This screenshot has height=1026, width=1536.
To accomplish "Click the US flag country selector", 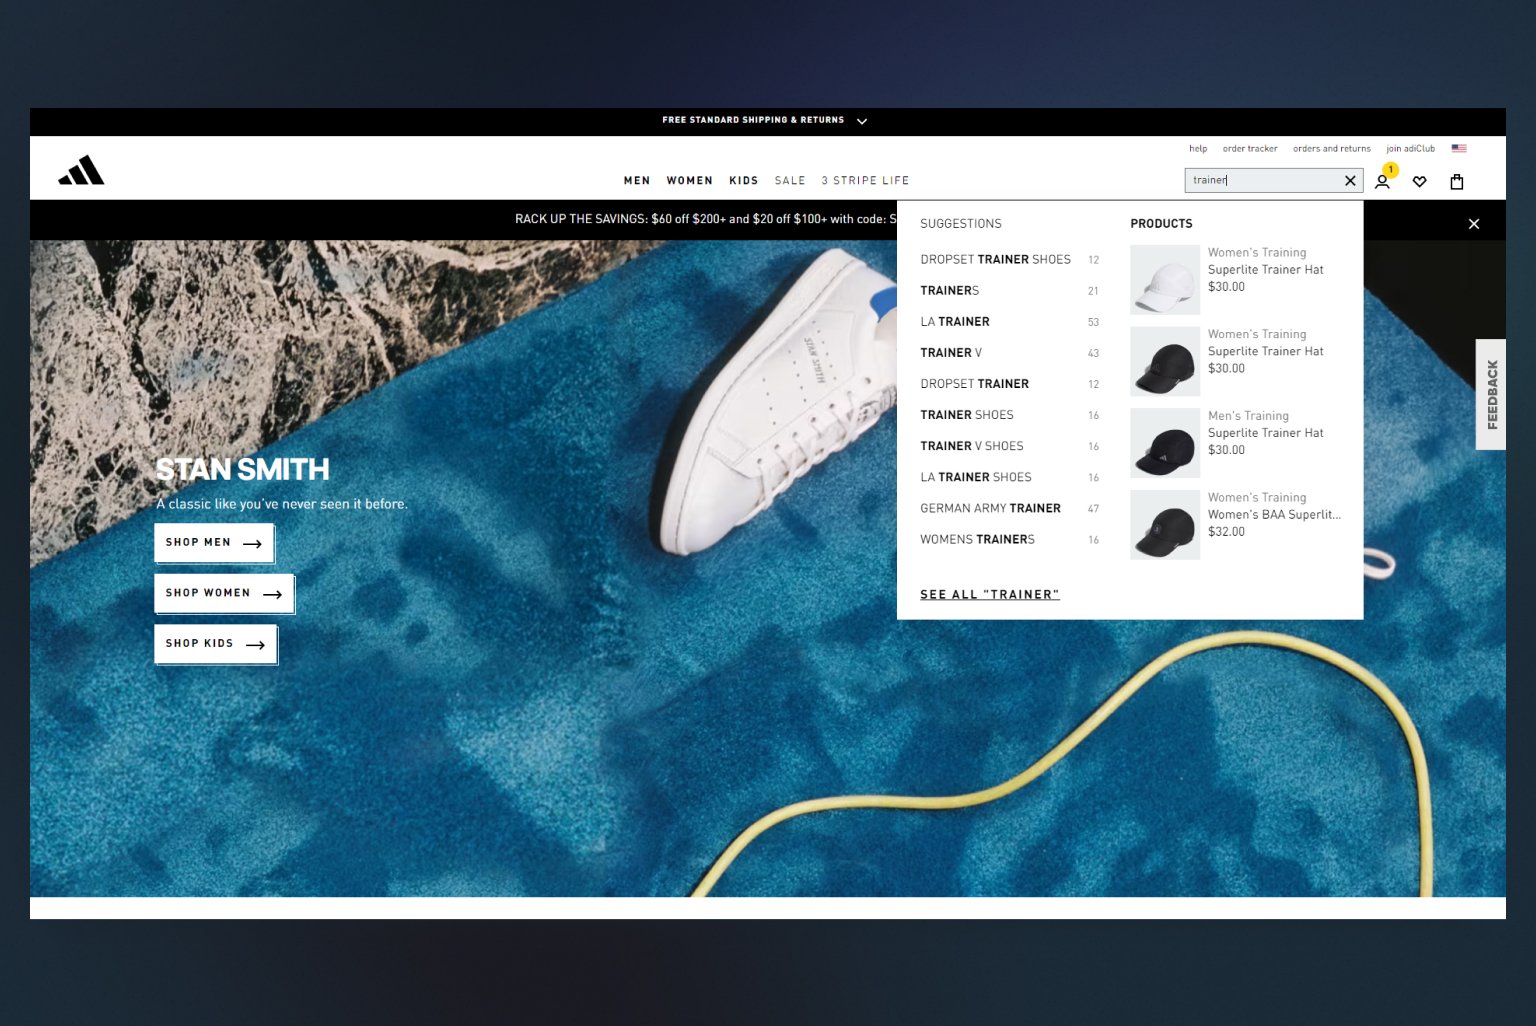I will (x=1459, y=148).
